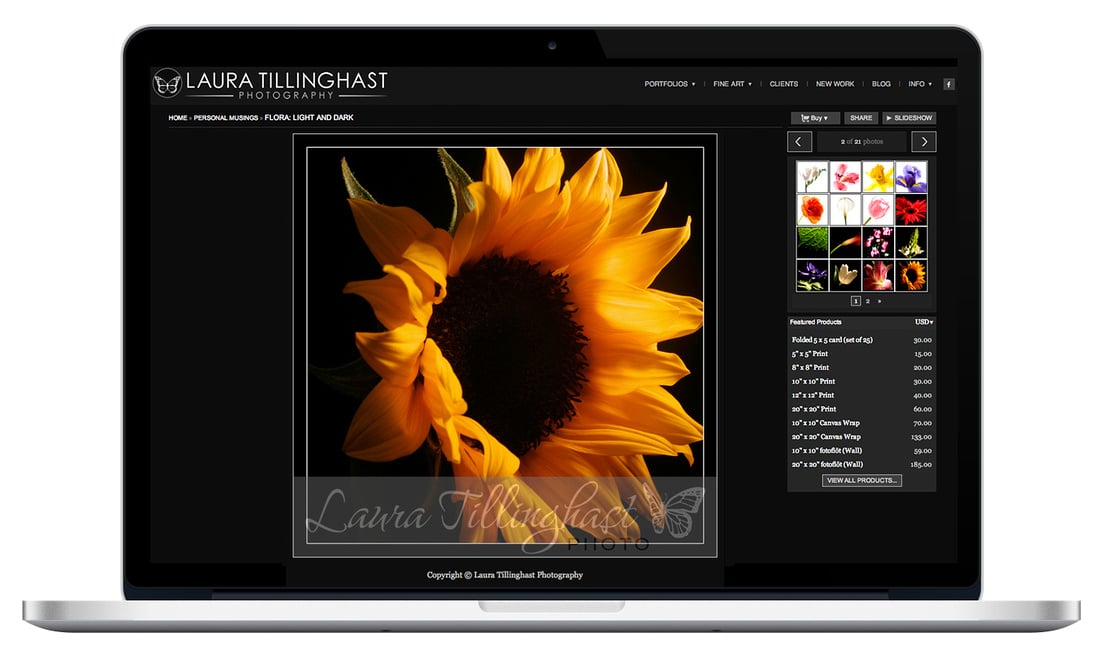Click the Laura Tillinghast Photography title

click(286, 84)
